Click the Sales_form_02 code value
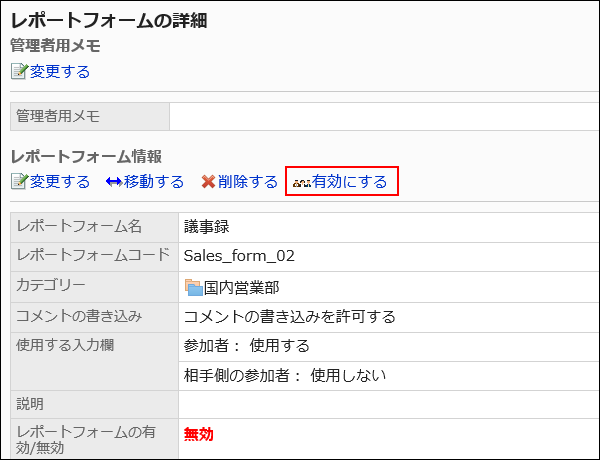600x460 pixels. (x=239, y=256)
